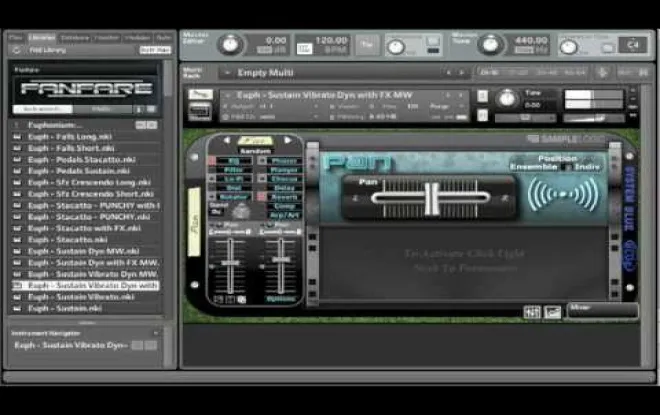
Task: Go up from the Euphonium folder arrow
Action: point(16,125)
